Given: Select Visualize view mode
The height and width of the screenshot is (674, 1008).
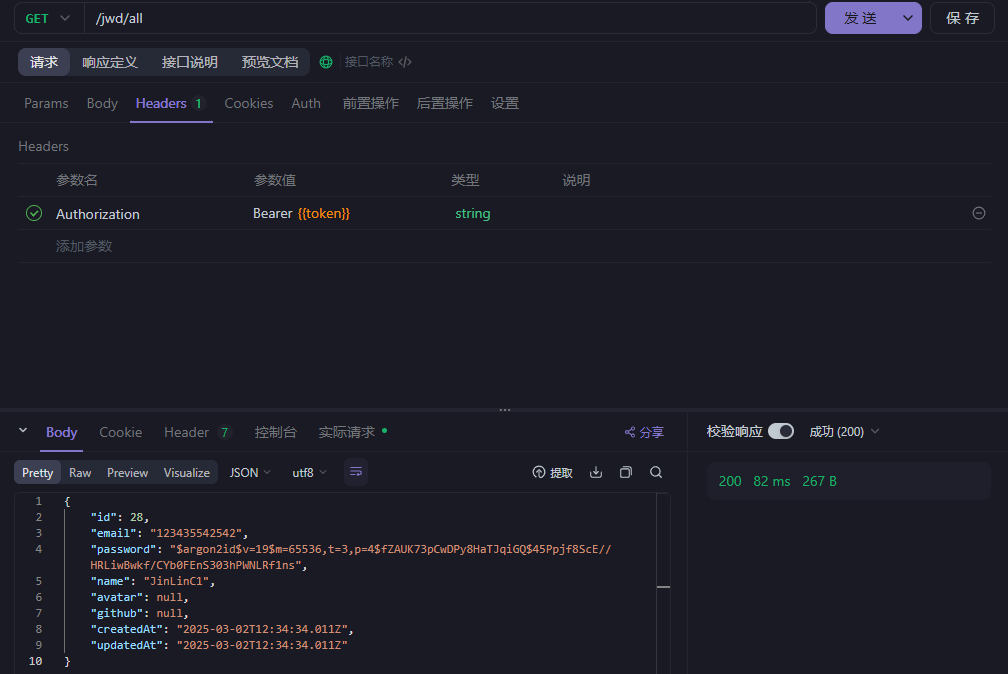Looking at the screenshot, I should (x=186, y=473).
